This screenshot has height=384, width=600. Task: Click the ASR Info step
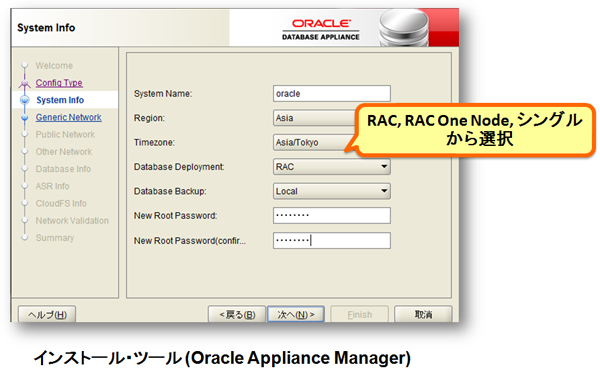coord(52,186)
